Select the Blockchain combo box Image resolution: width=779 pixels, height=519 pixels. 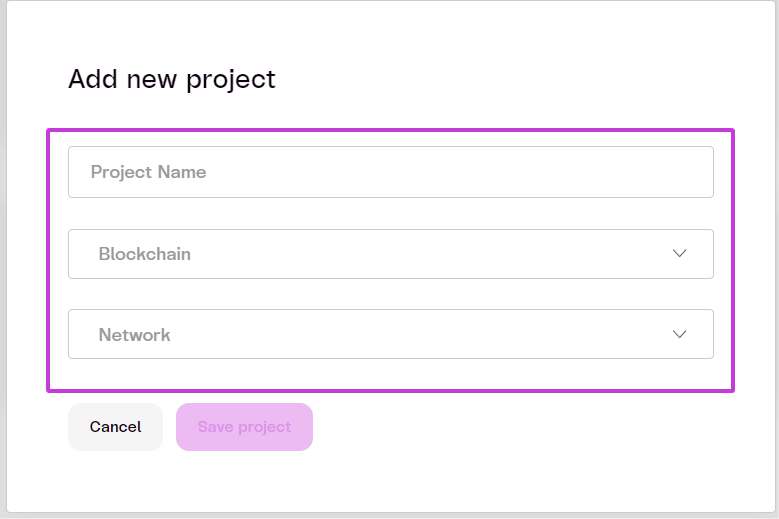point(390,254)
